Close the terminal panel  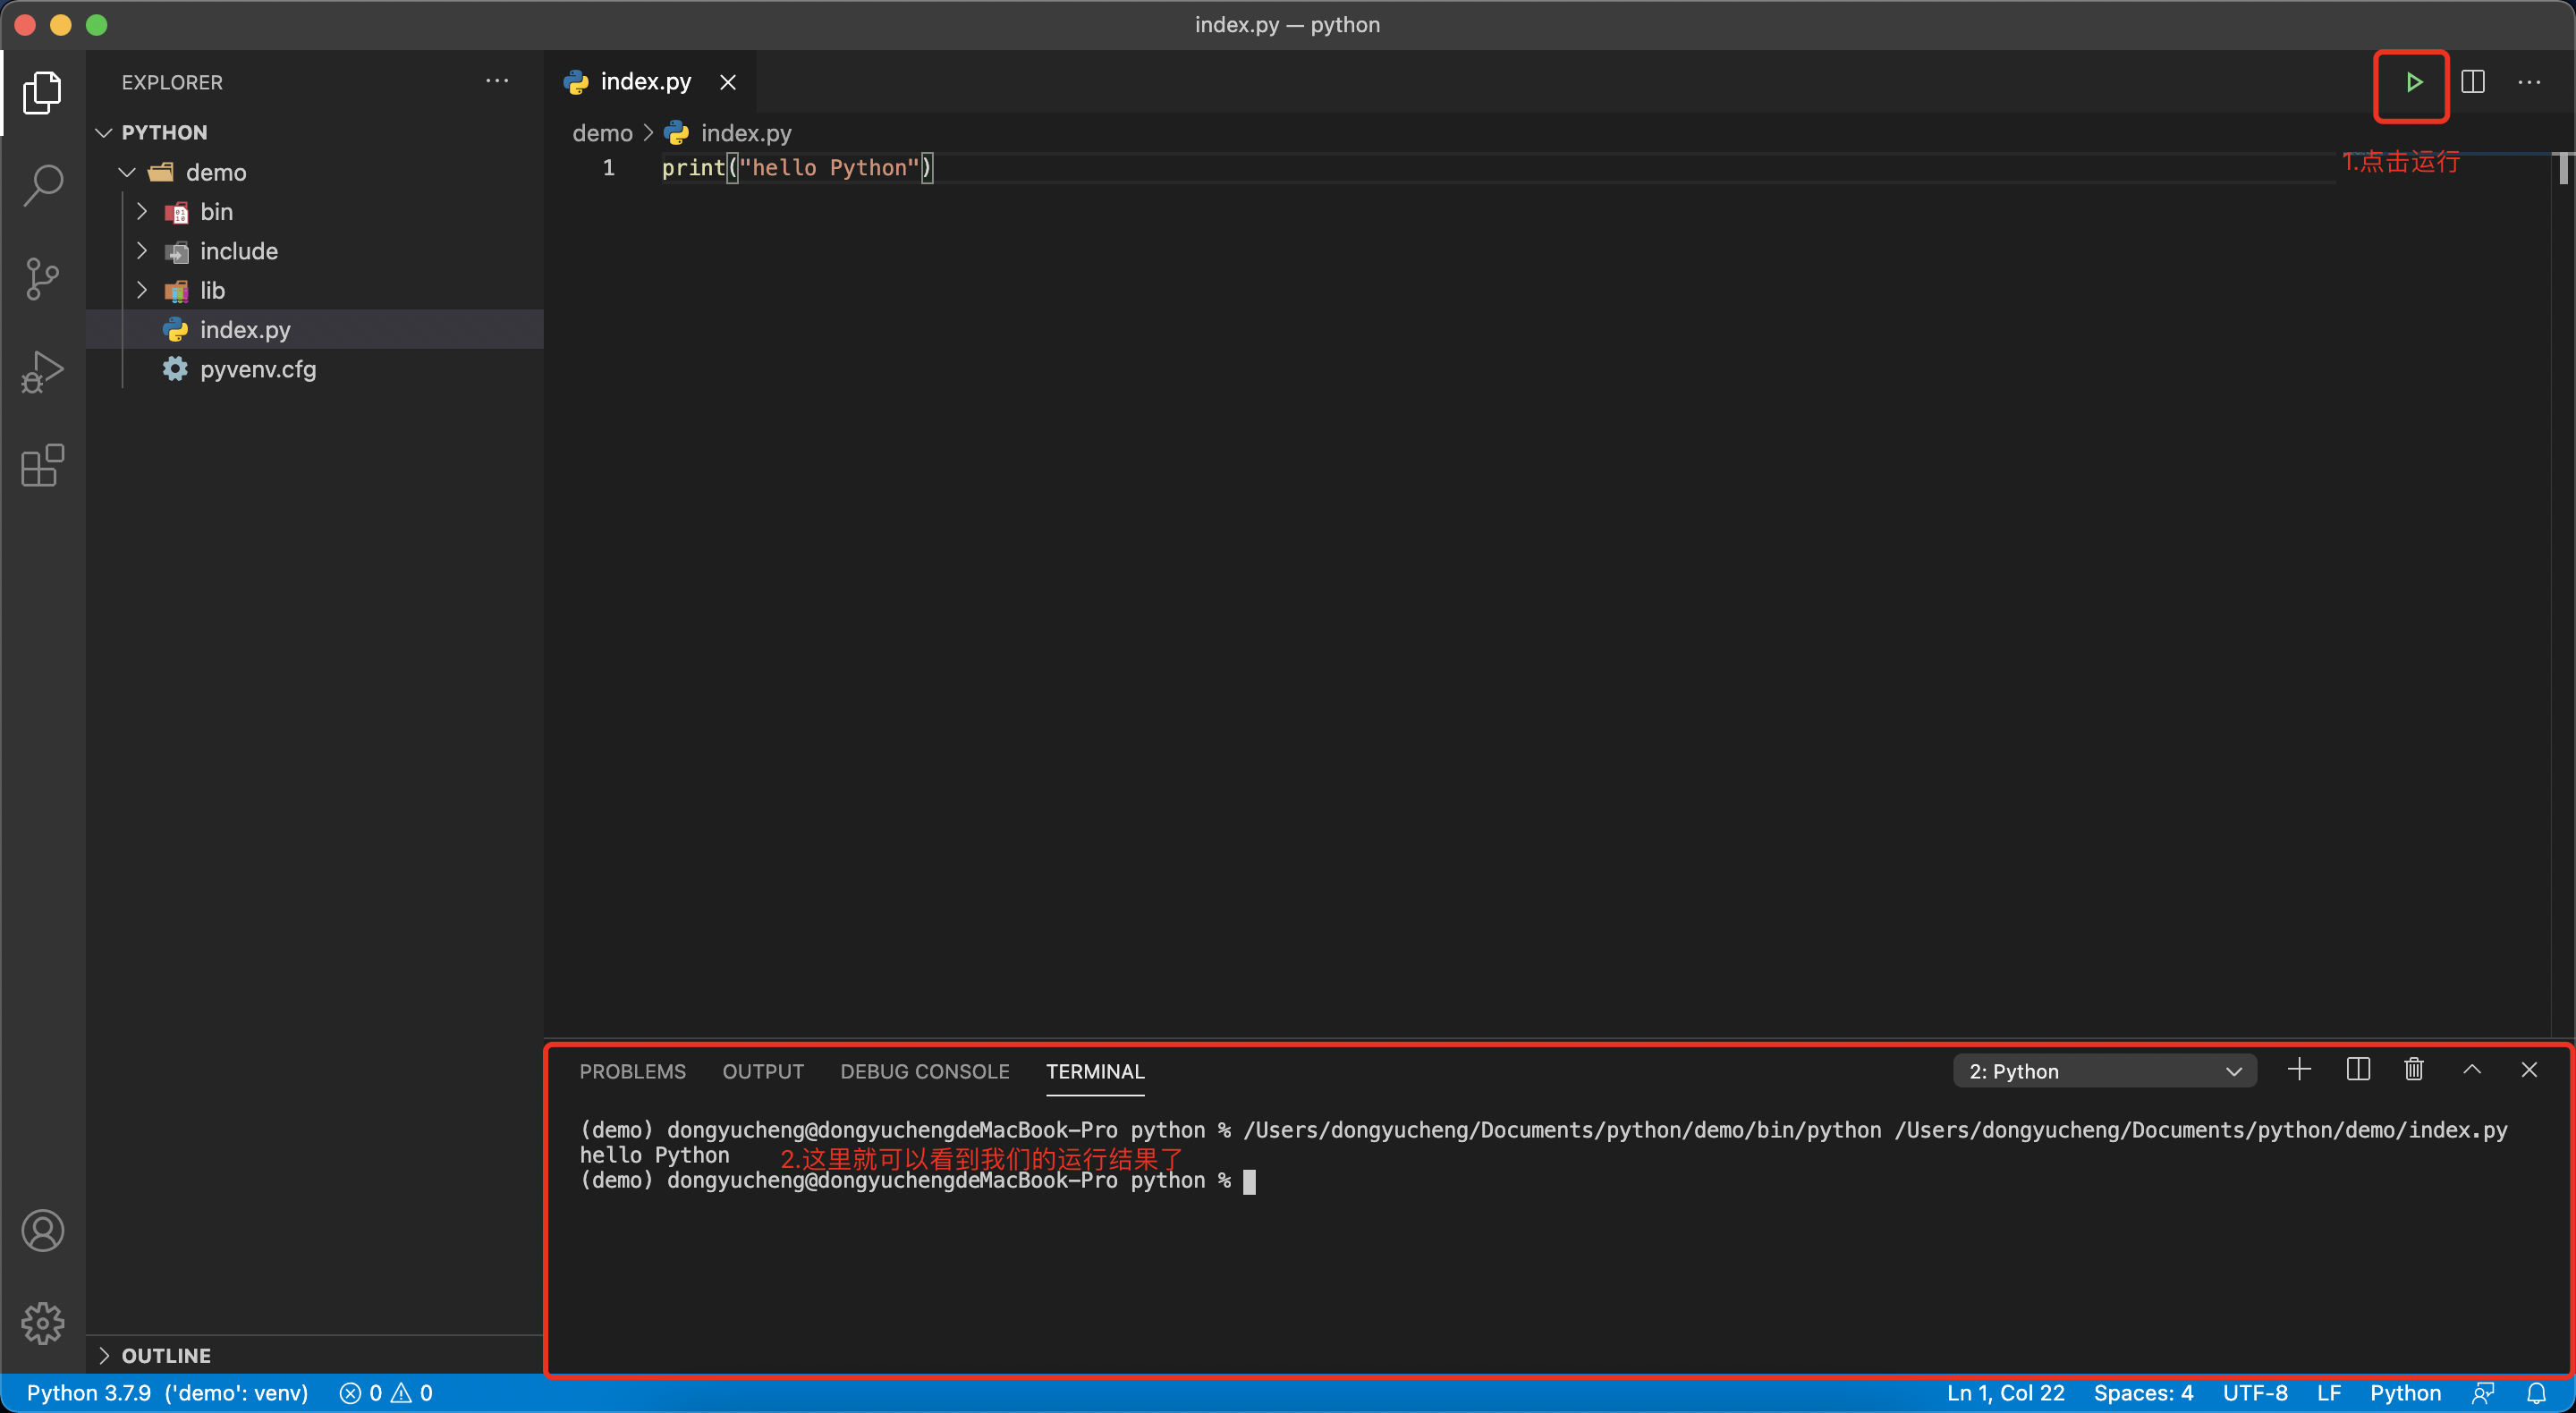[x=2529, y=1070]
